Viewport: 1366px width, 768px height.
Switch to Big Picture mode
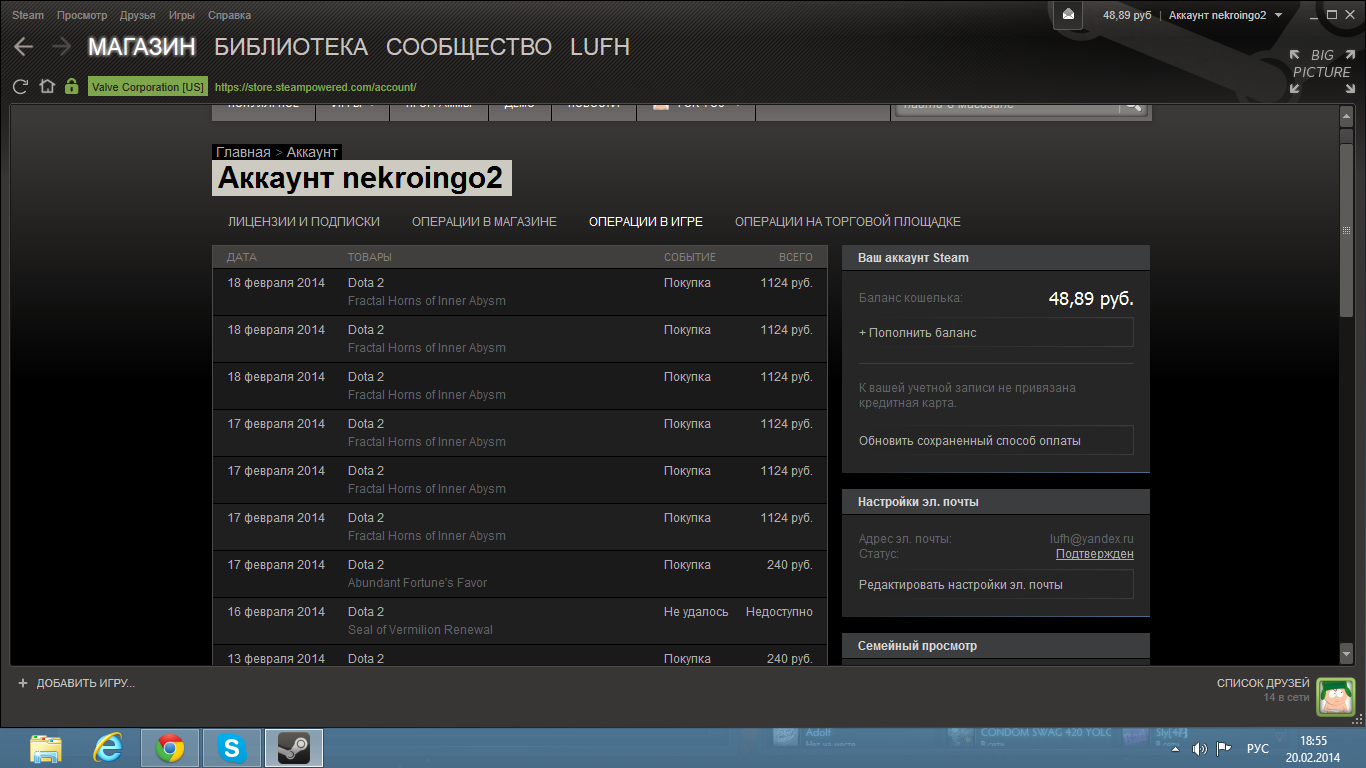point(1322,71)
